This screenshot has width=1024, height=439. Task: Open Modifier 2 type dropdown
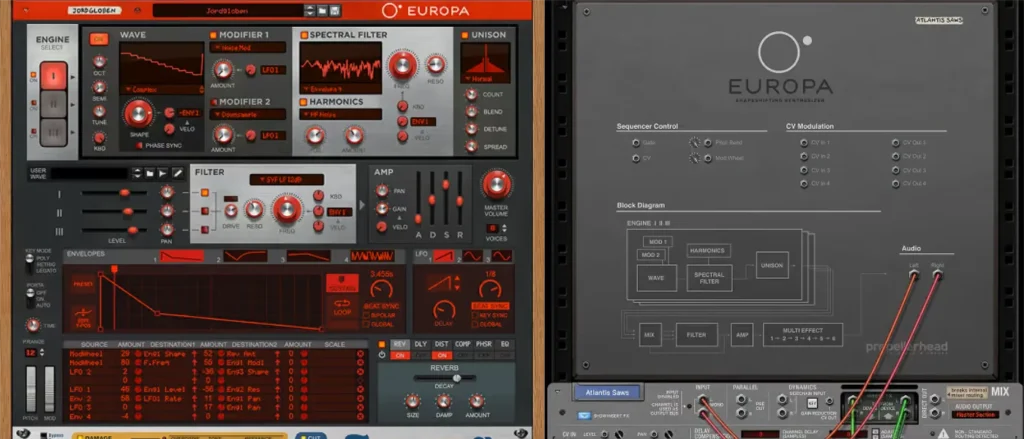pos(248,114)
